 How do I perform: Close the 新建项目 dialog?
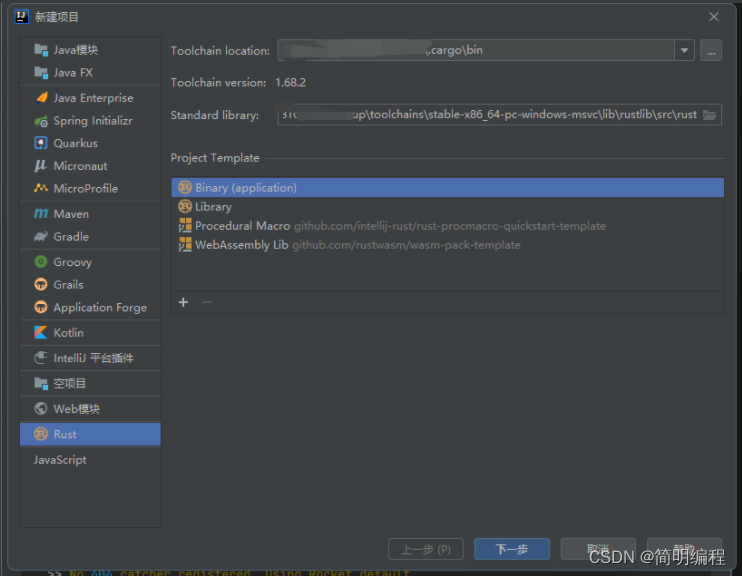pyautogui.click(x=714, y=17)
